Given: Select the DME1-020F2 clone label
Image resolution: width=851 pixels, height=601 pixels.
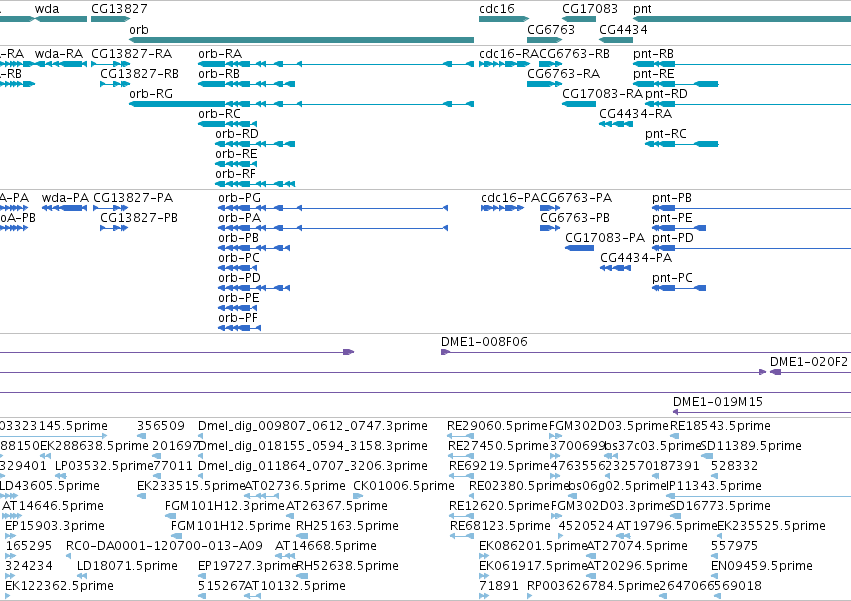Looking at the screenshot, I should pyautogui.click(x=809, y=362).
